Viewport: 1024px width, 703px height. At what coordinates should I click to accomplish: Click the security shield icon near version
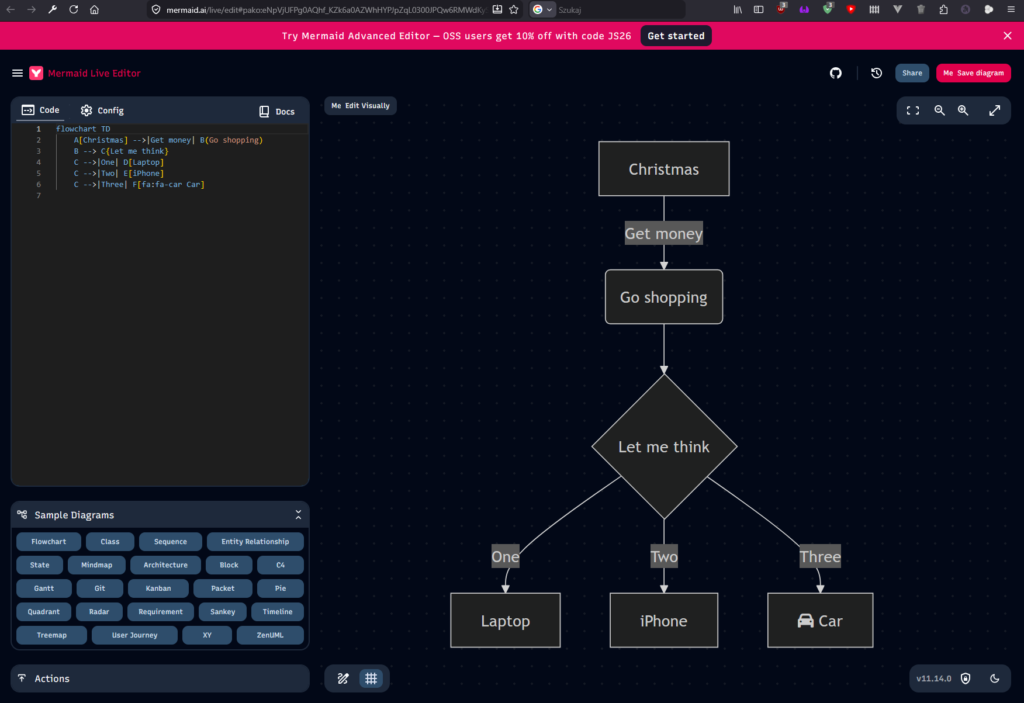(965, 678)
